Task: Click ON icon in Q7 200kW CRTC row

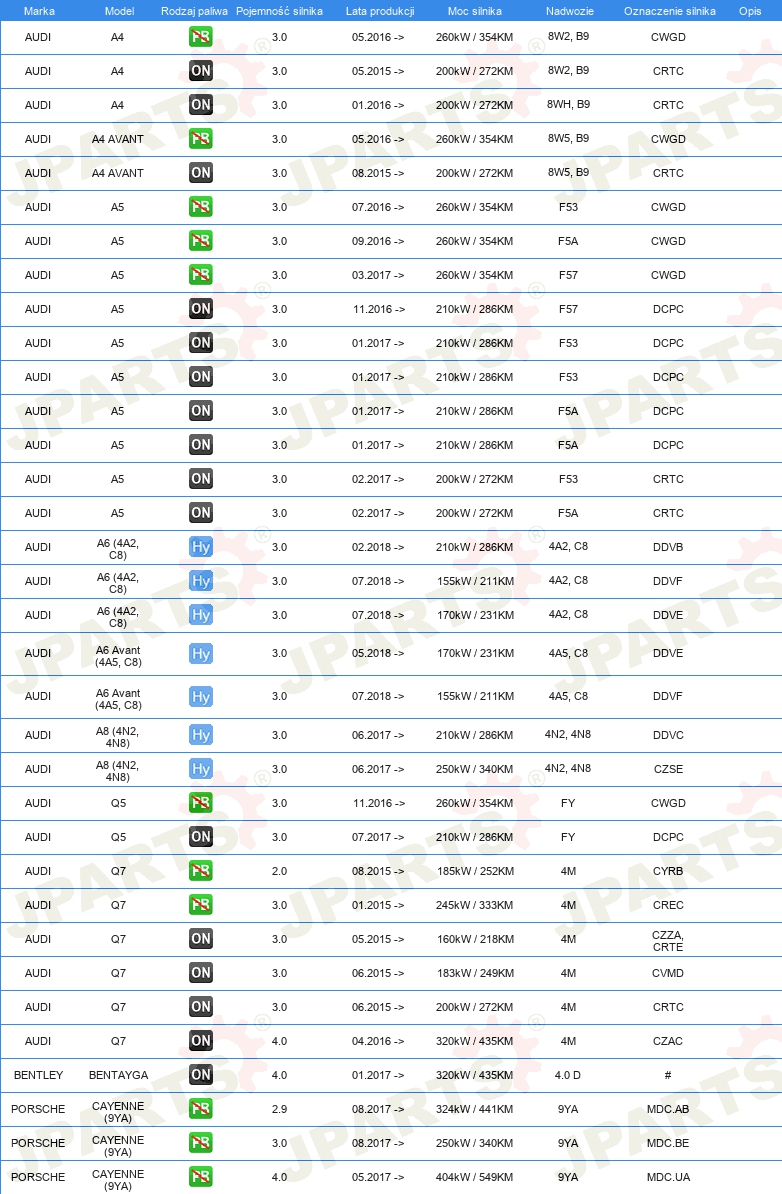Action: [x=201, y=1007]
